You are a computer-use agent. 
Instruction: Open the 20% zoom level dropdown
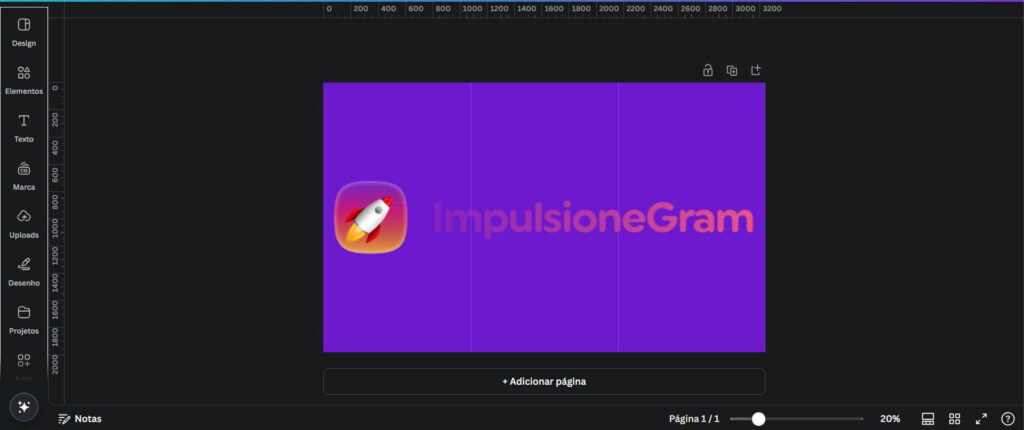pos(890,419)
